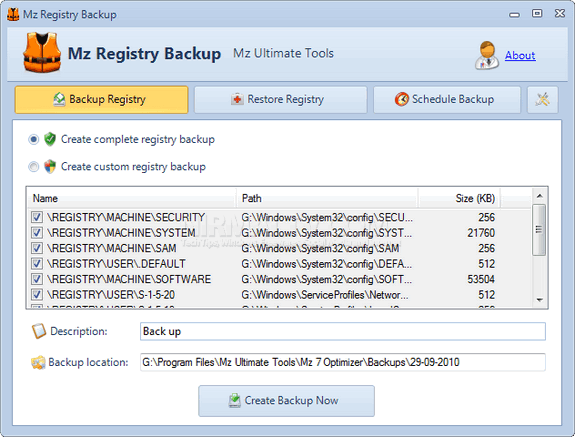The image size is (575, 437).
Task: Click the red cross Restore Registry icon
Action: point(237,99)
